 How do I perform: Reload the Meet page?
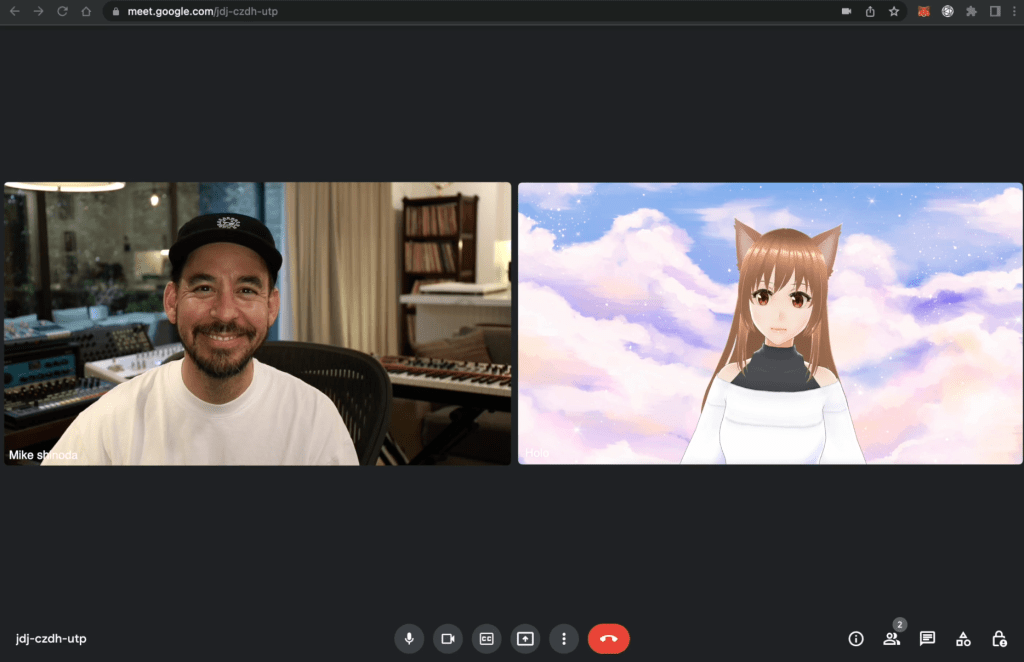pyautogui.click(x=62, y=11)
